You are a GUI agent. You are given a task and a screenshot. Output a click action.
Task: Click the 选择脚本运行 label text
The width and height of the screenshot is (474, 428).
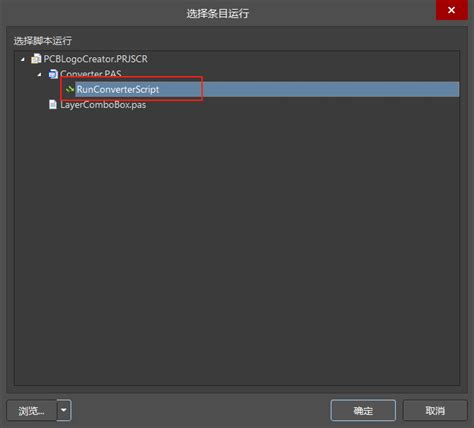pos(43,41)
